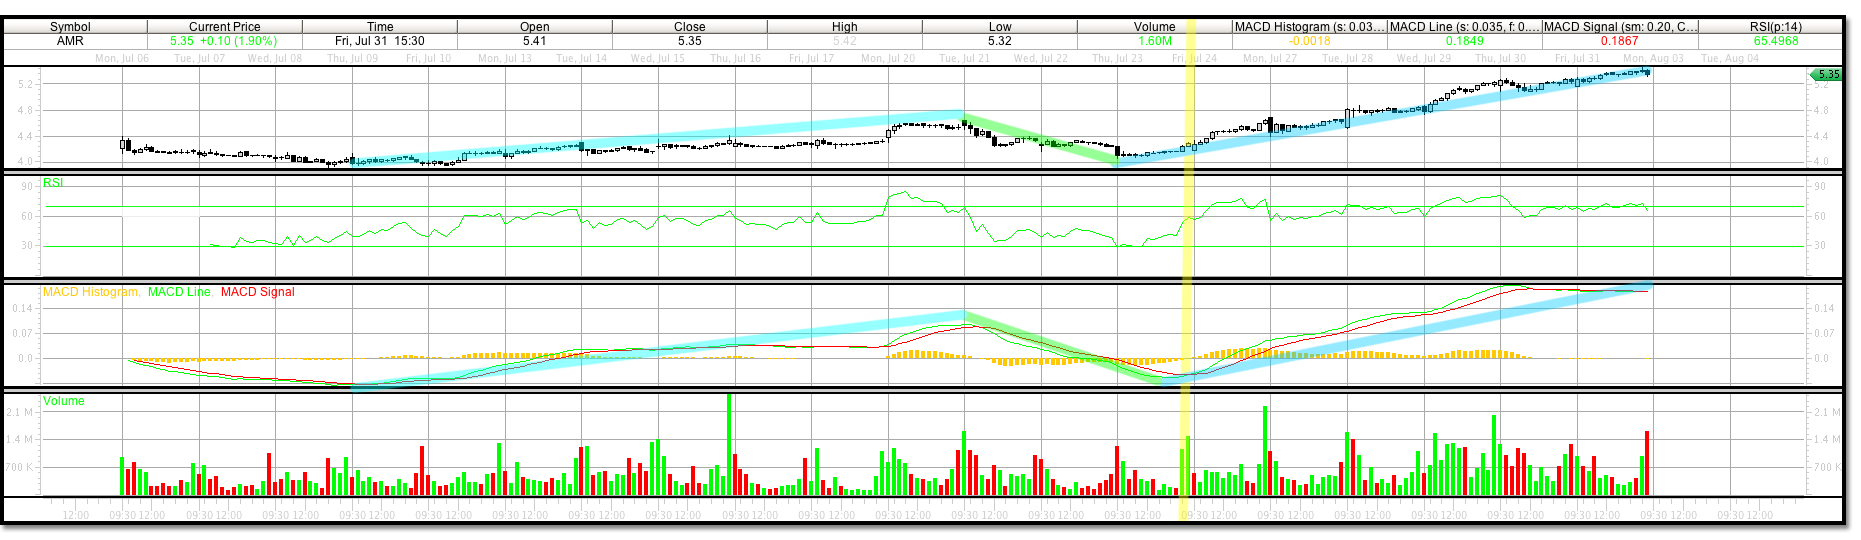Click the MACD Signal column header
This screenshot has height=540, width=1861.
click(x=1619, y=27)
